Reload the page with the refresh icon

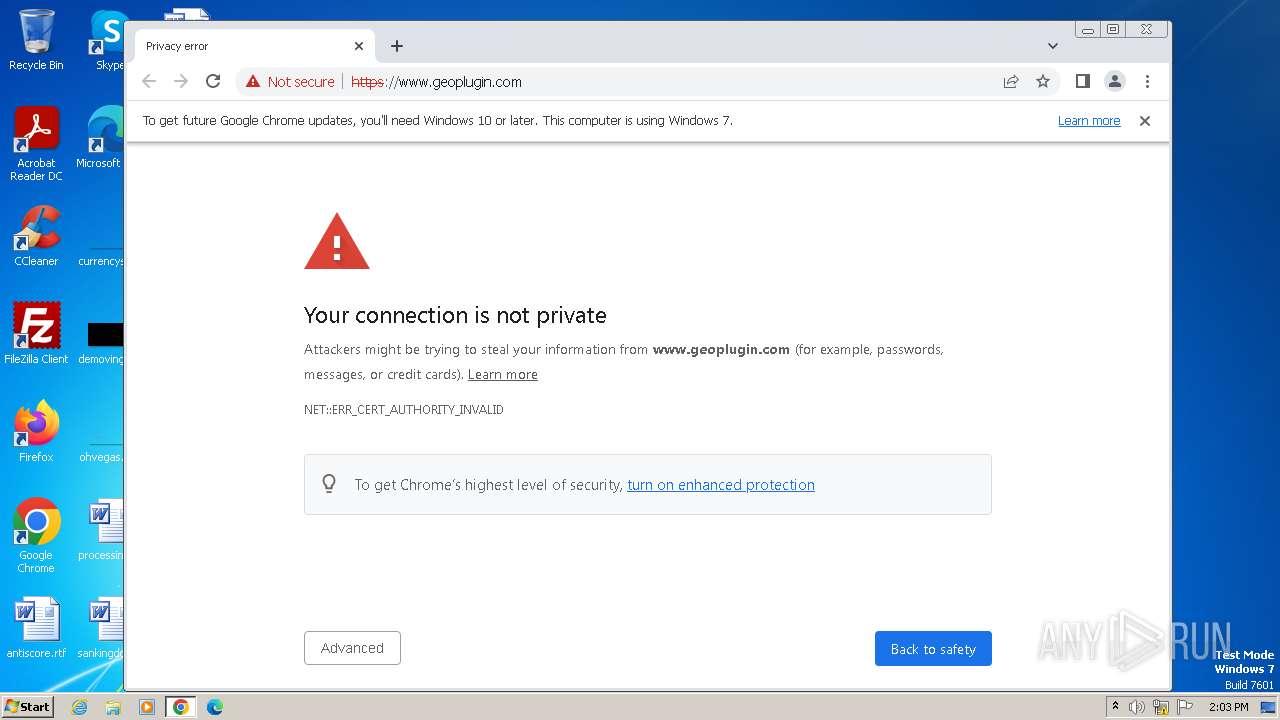coord(213,82)
